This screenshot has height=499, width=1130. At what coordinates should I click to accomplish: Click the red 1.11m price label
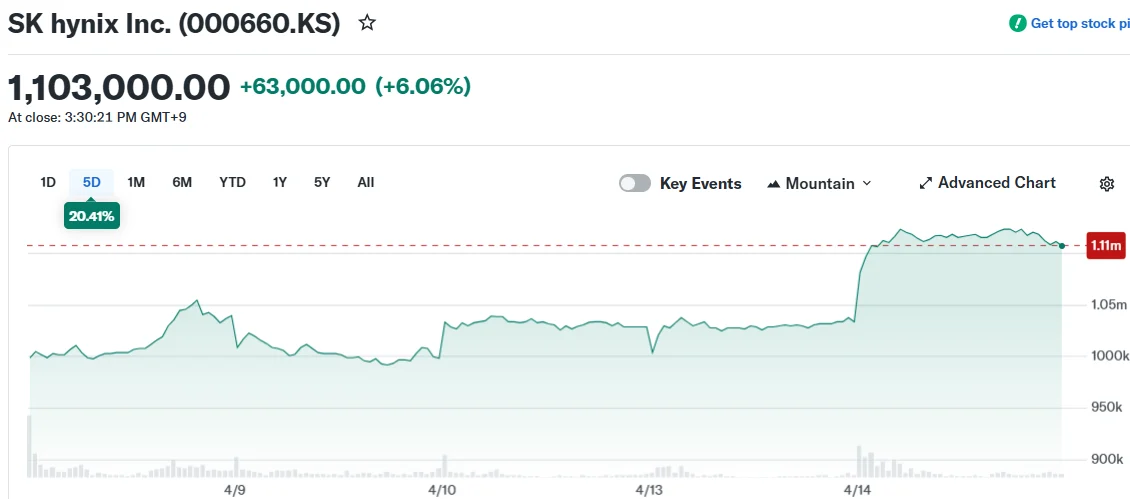pyautogui.click(x=1106, y=245)
